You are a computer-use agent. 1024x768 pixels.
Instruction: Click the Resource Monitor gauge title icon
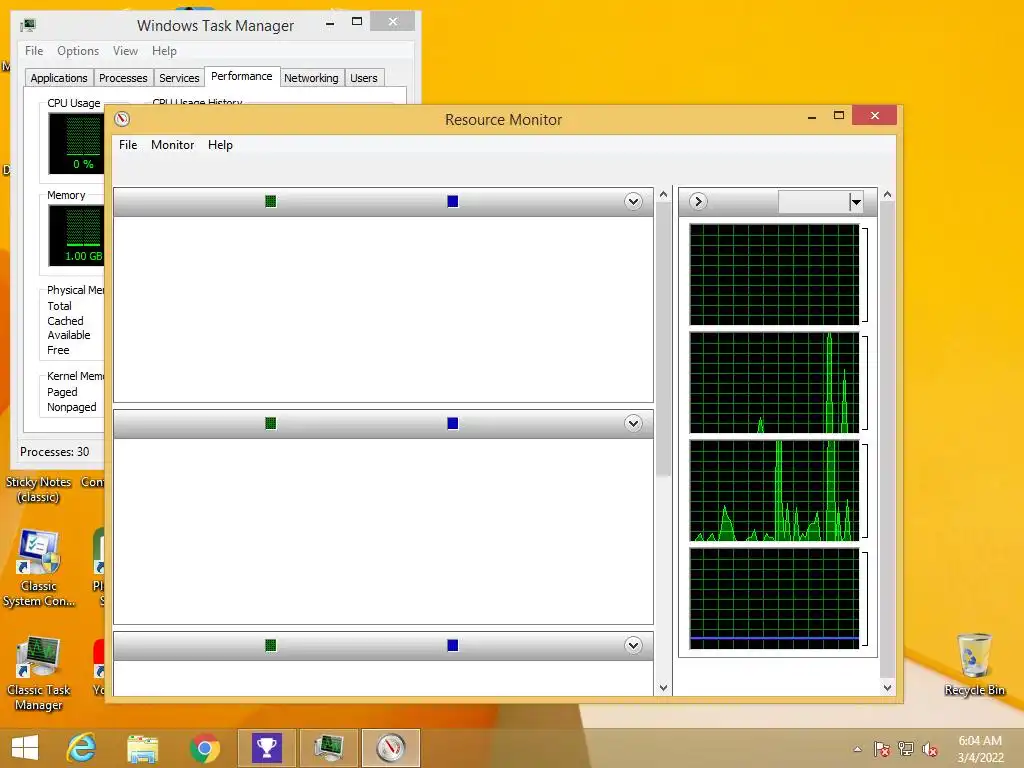[122, 119]
